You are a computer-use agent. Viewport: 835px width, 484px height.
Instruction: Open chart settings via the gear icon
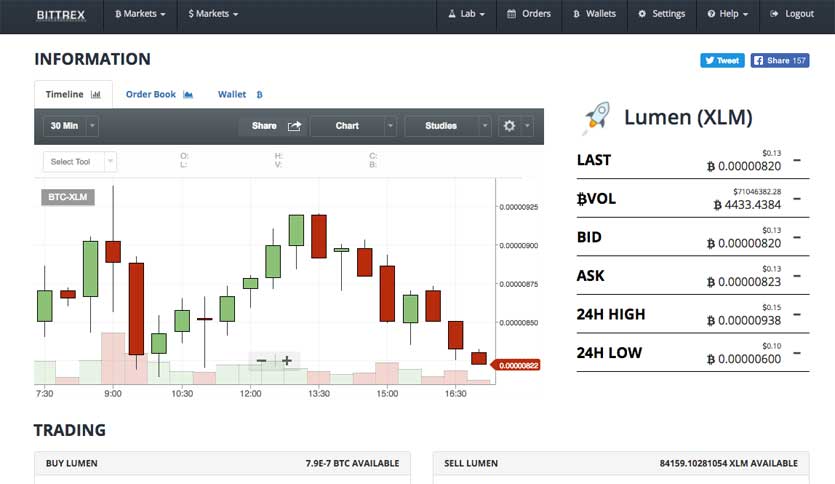click(510, 126)
